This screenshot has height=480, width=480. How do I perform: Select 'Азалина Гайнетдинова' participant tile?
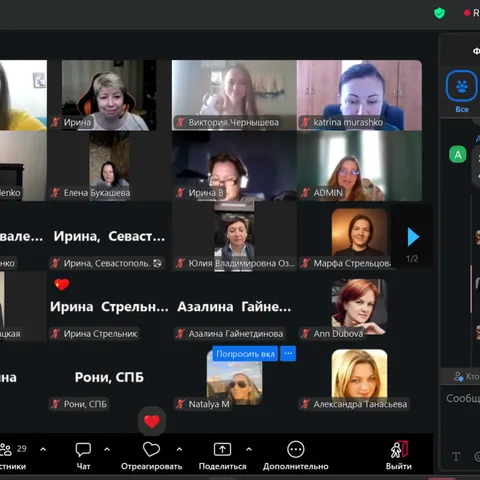tap(234, 307)
